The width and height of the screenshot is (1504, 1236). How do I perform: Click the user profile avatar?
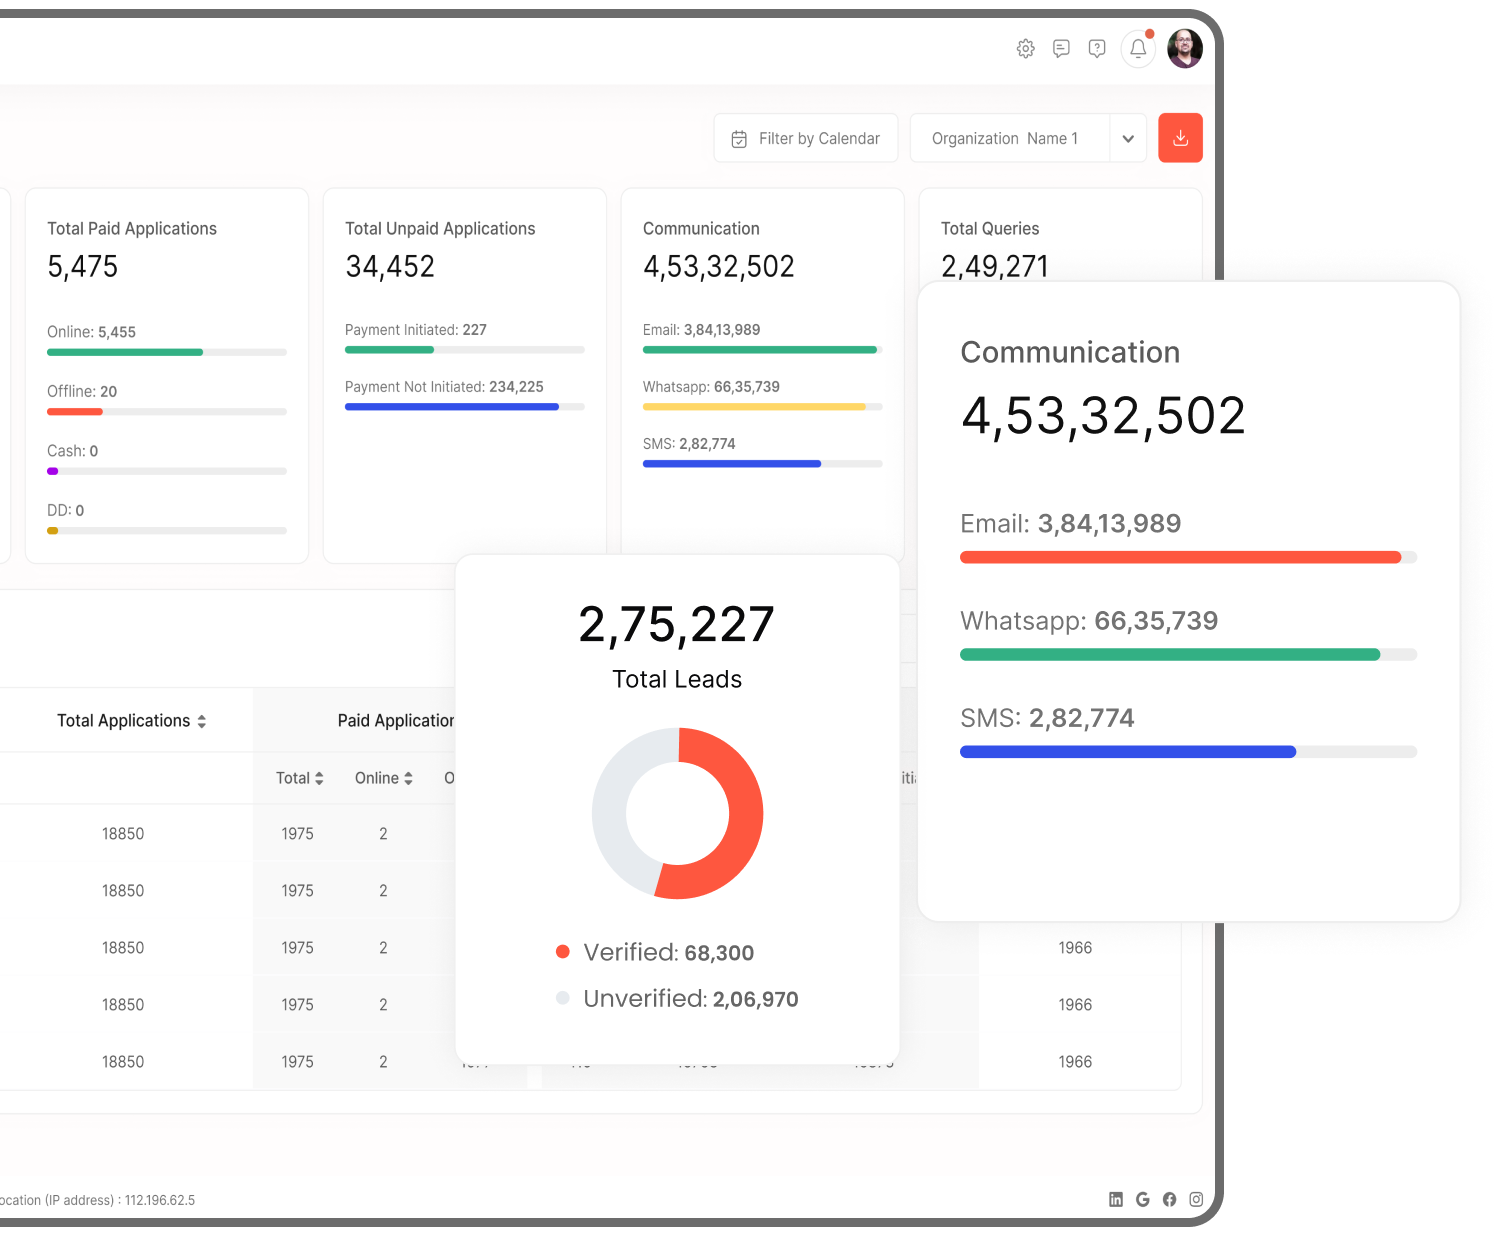[1185, 49]
